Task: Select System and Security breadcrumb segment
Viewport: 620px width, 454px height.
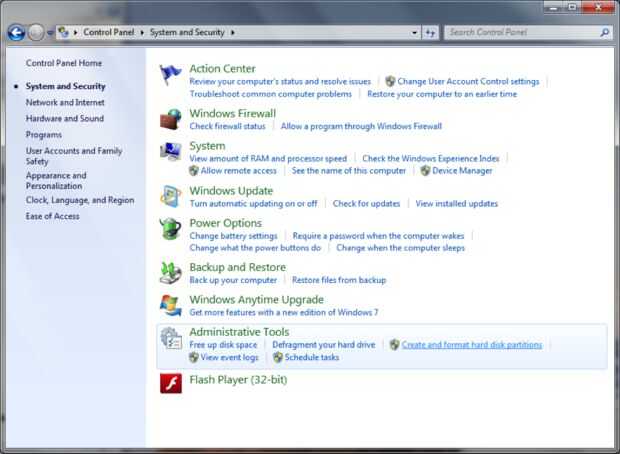Action: [x=187, y=32]
